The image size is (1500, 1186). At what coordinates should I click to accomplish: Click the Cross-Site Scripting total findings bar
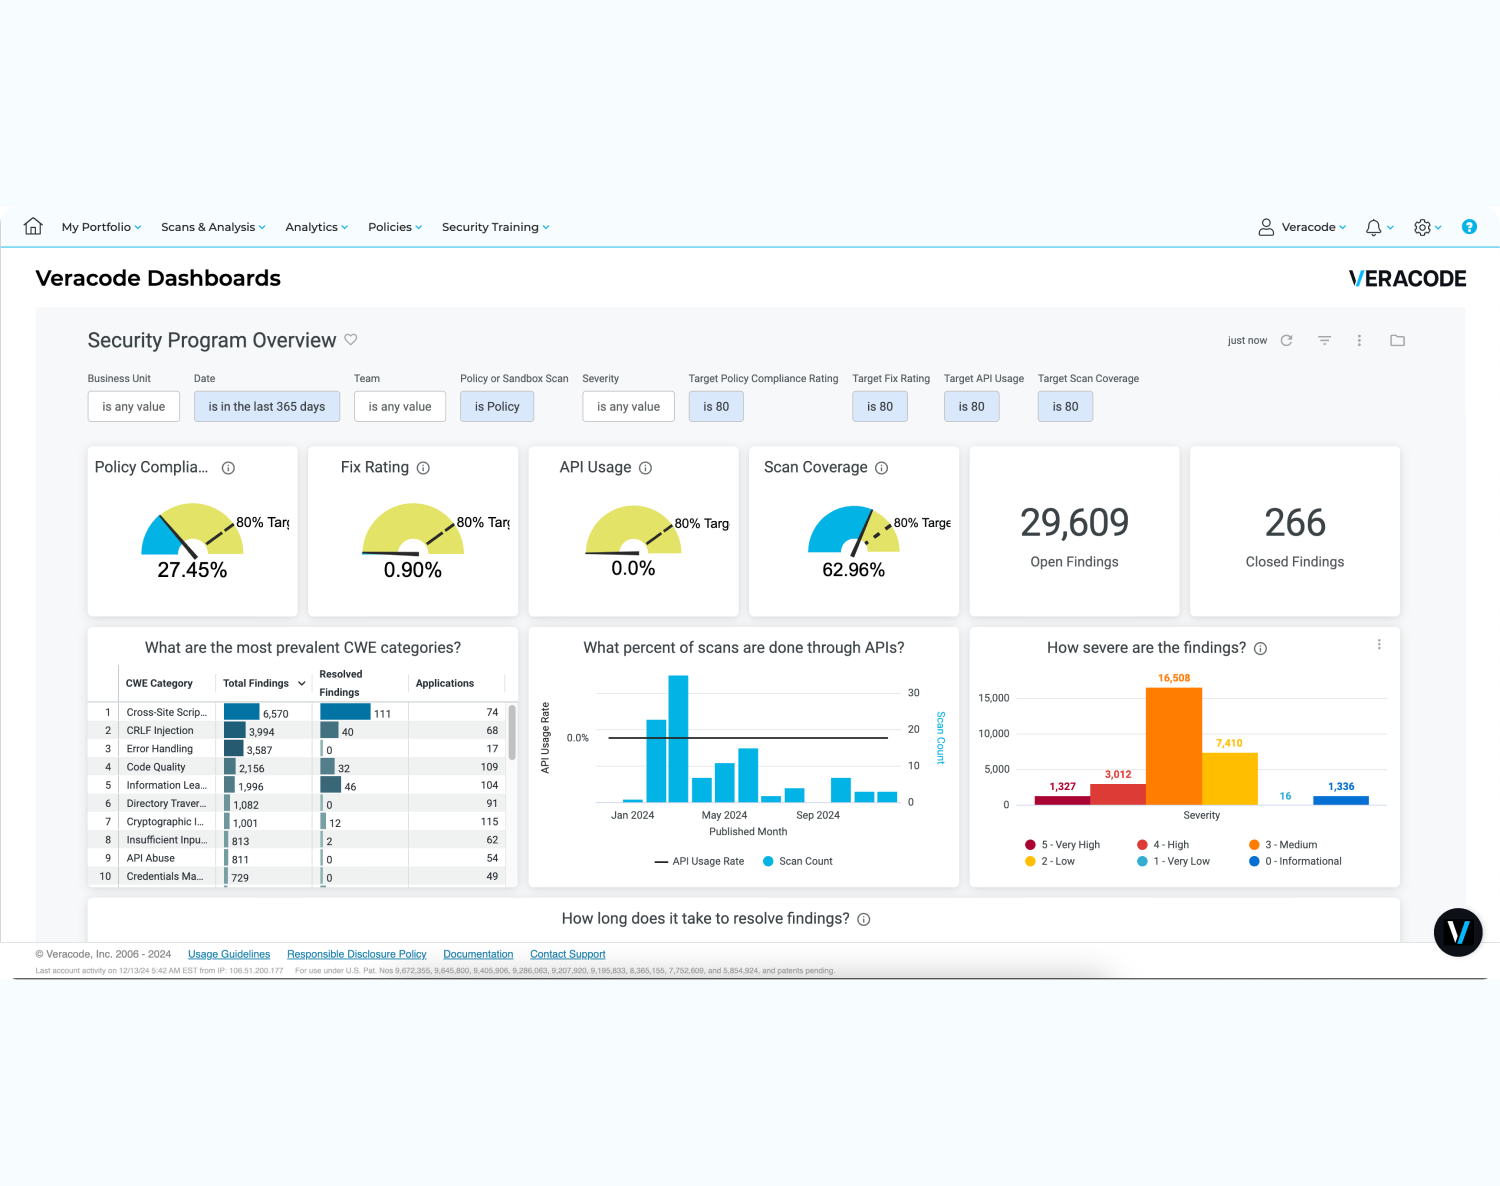pyautogui.click(x=241, y=712)
